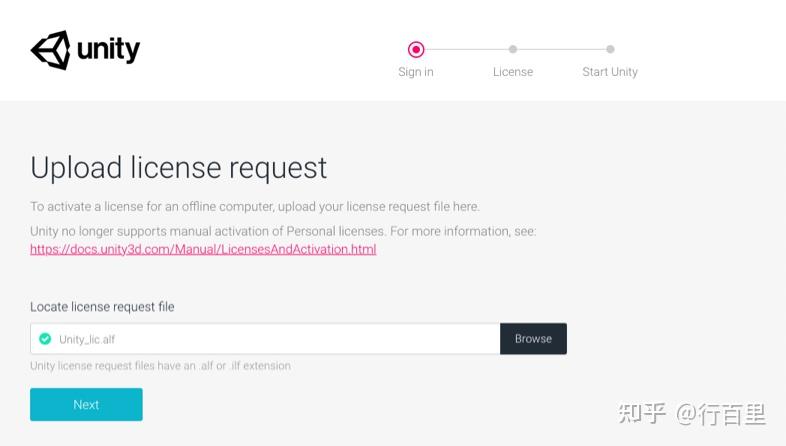786x446 pixels.
Task: Select the Start Unity step dot
Action: [x=610, y=49]
